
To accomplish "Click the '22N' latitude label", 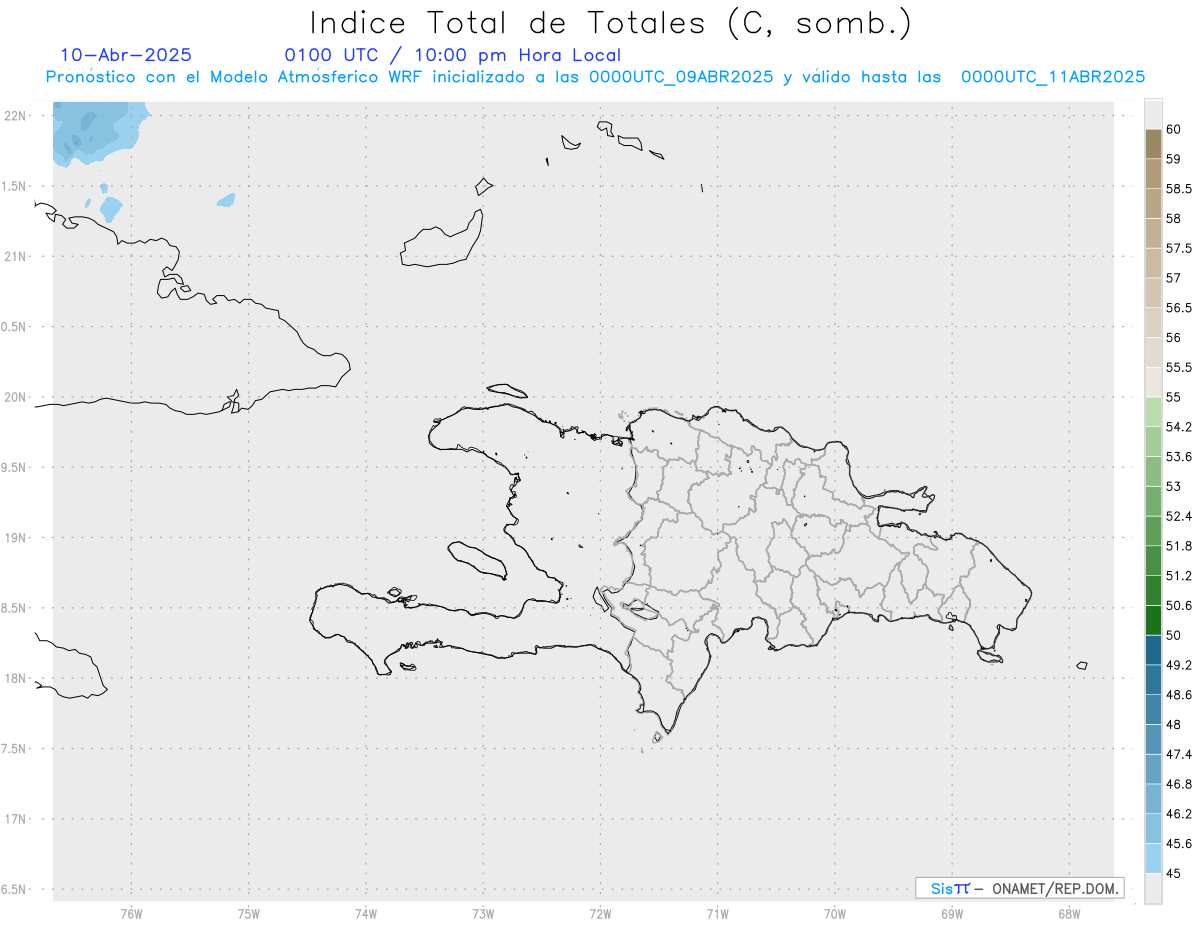I will [15, 116].
